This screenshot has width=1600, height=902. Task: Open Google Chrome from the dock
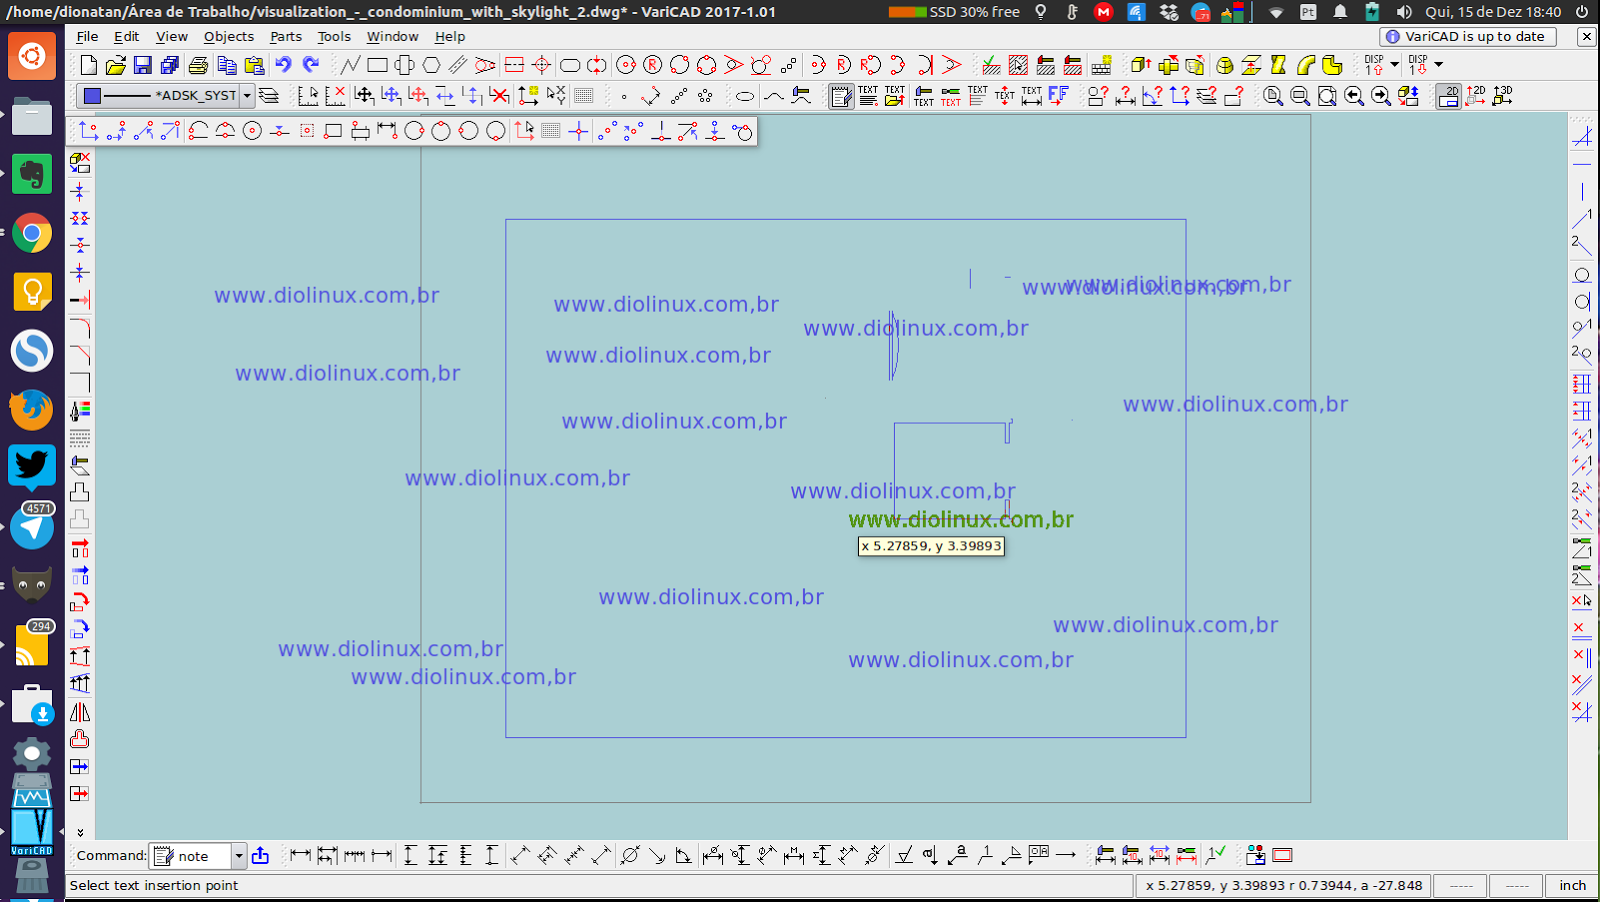[32, 234]
